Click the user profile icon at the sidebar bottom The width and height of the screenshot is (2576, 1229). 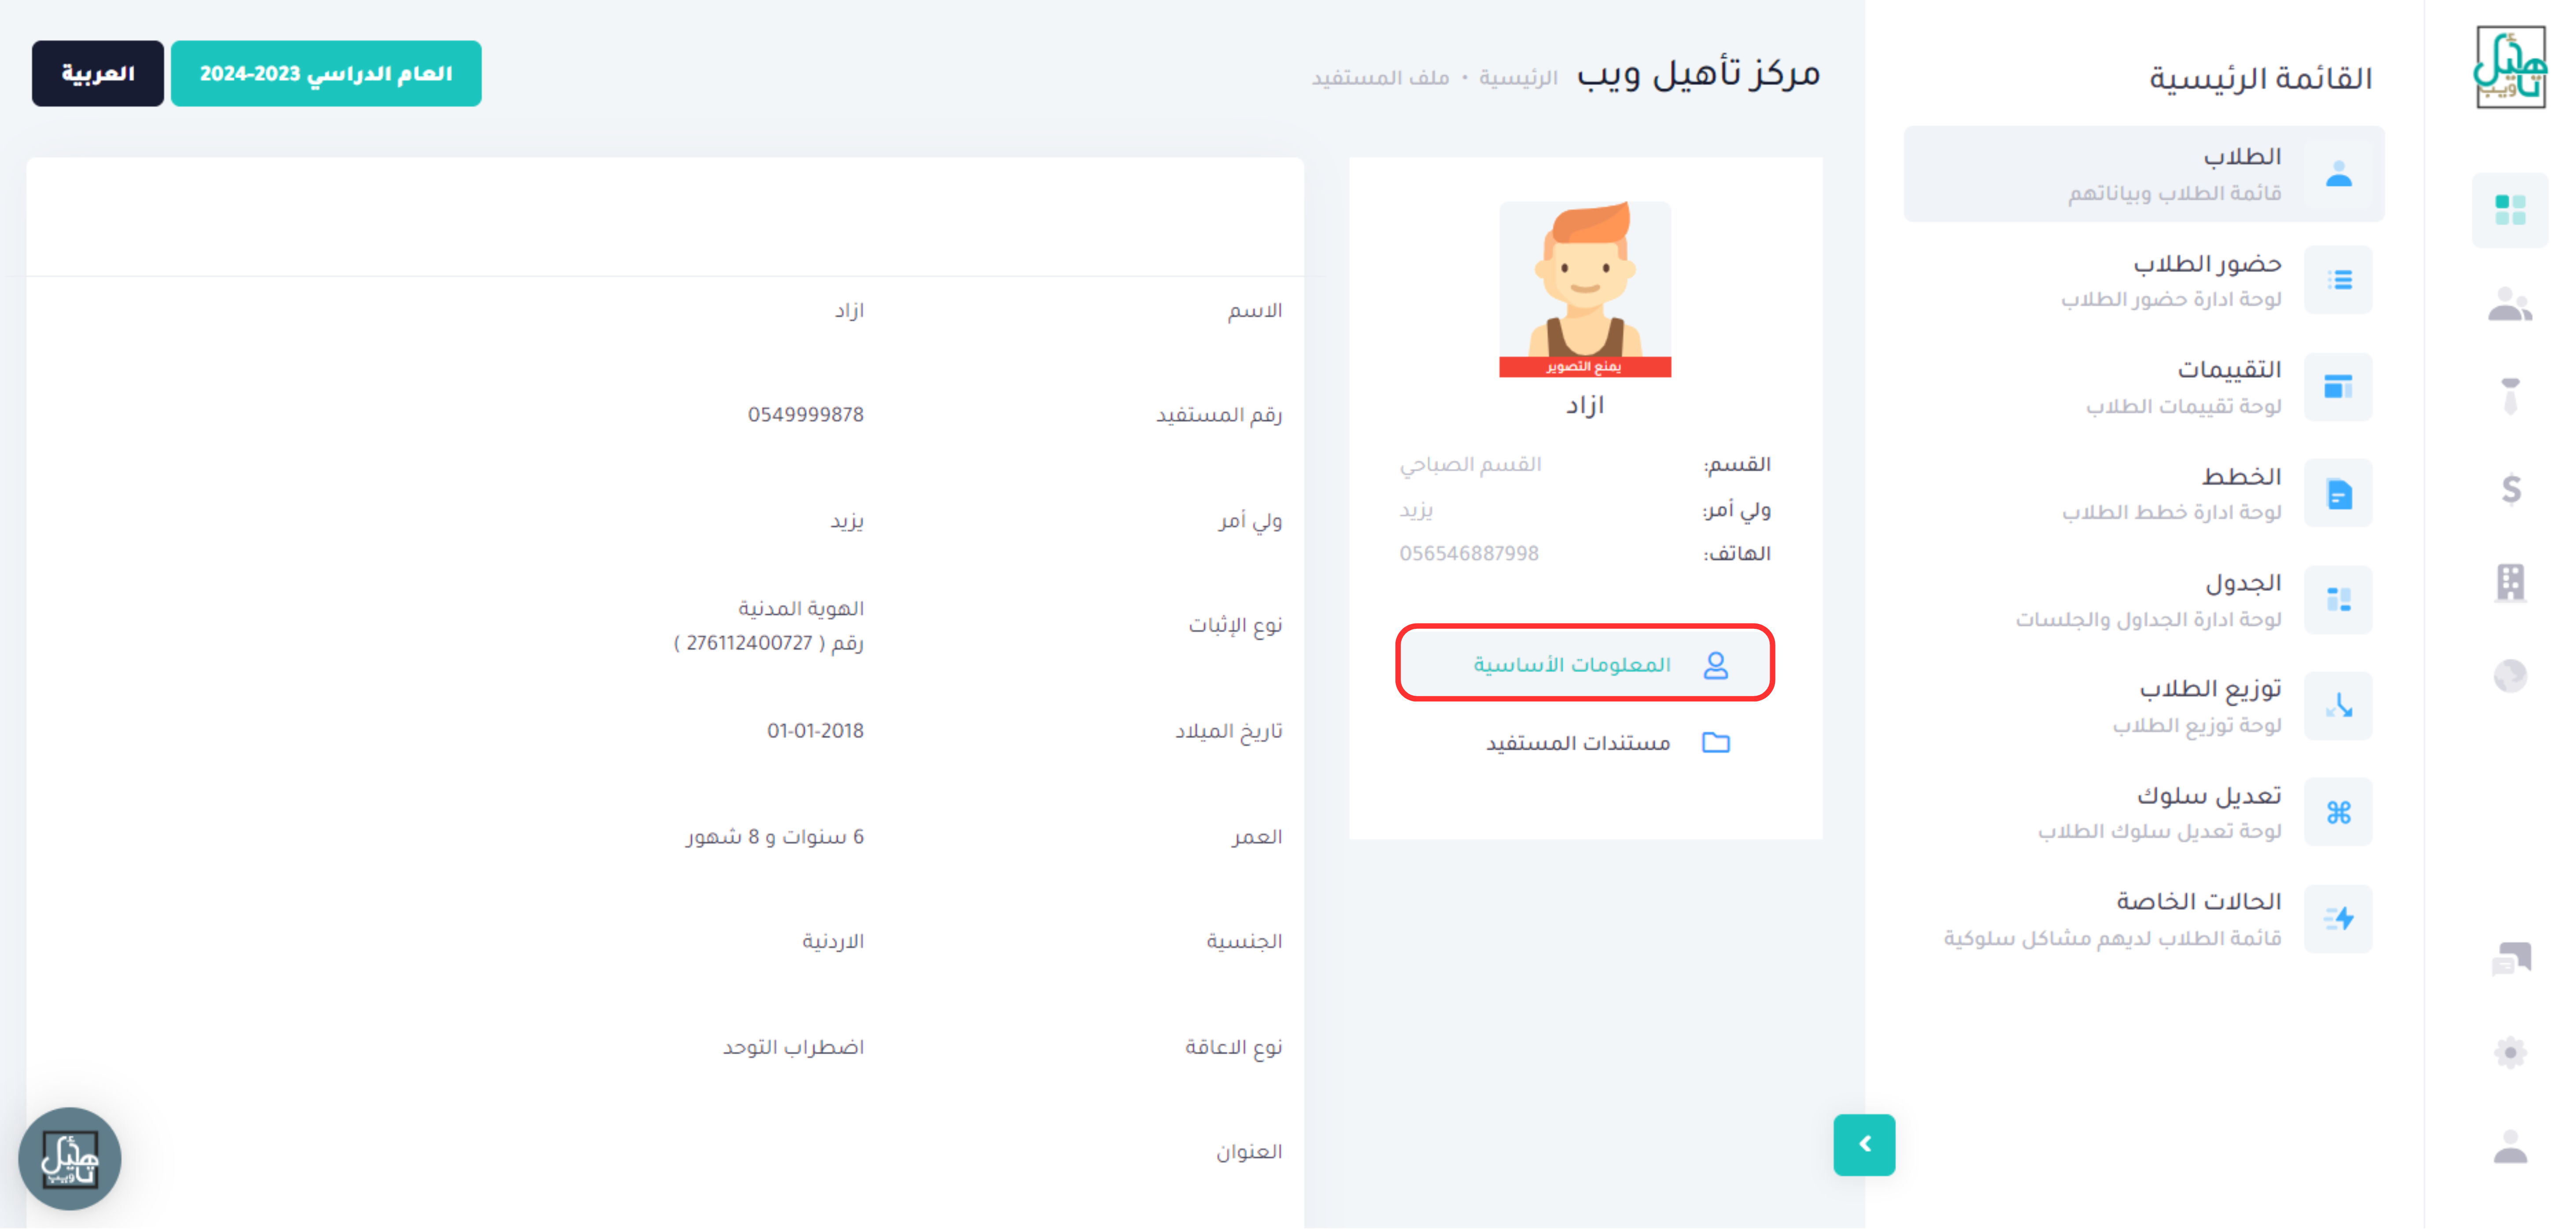click(x=2510, y=1146)
